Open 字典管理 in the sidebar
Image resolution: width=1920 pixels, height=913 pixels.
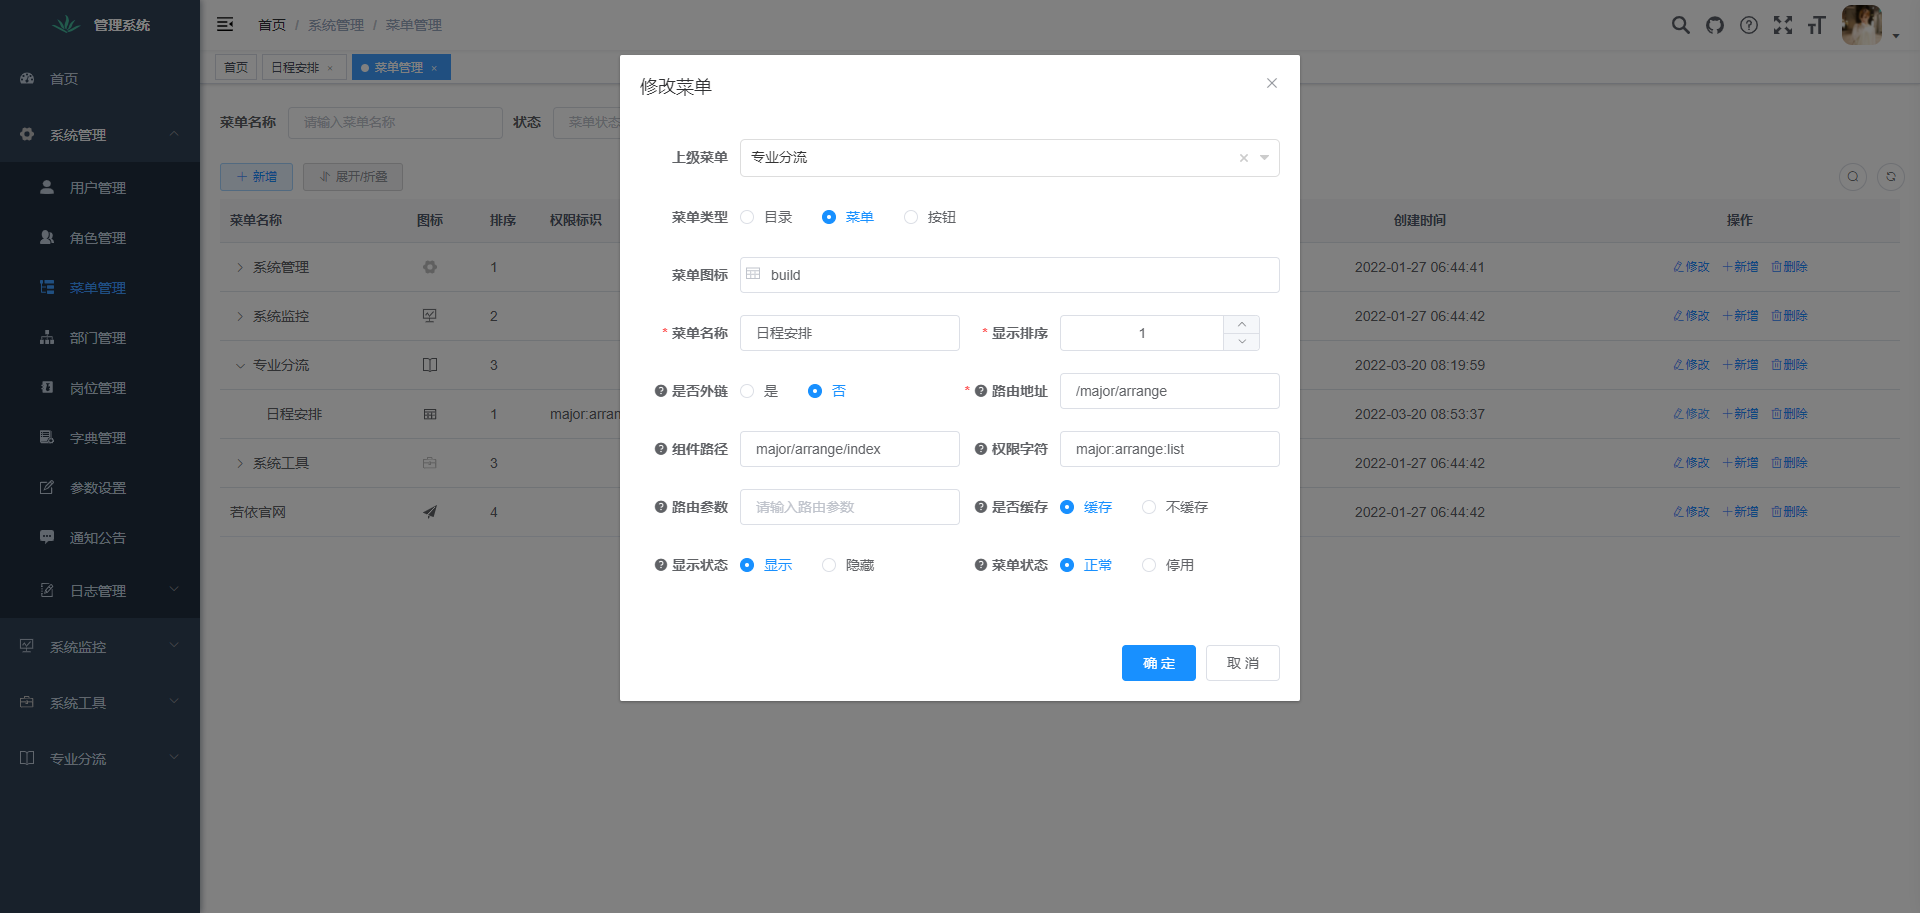click(x=100, y=437)
